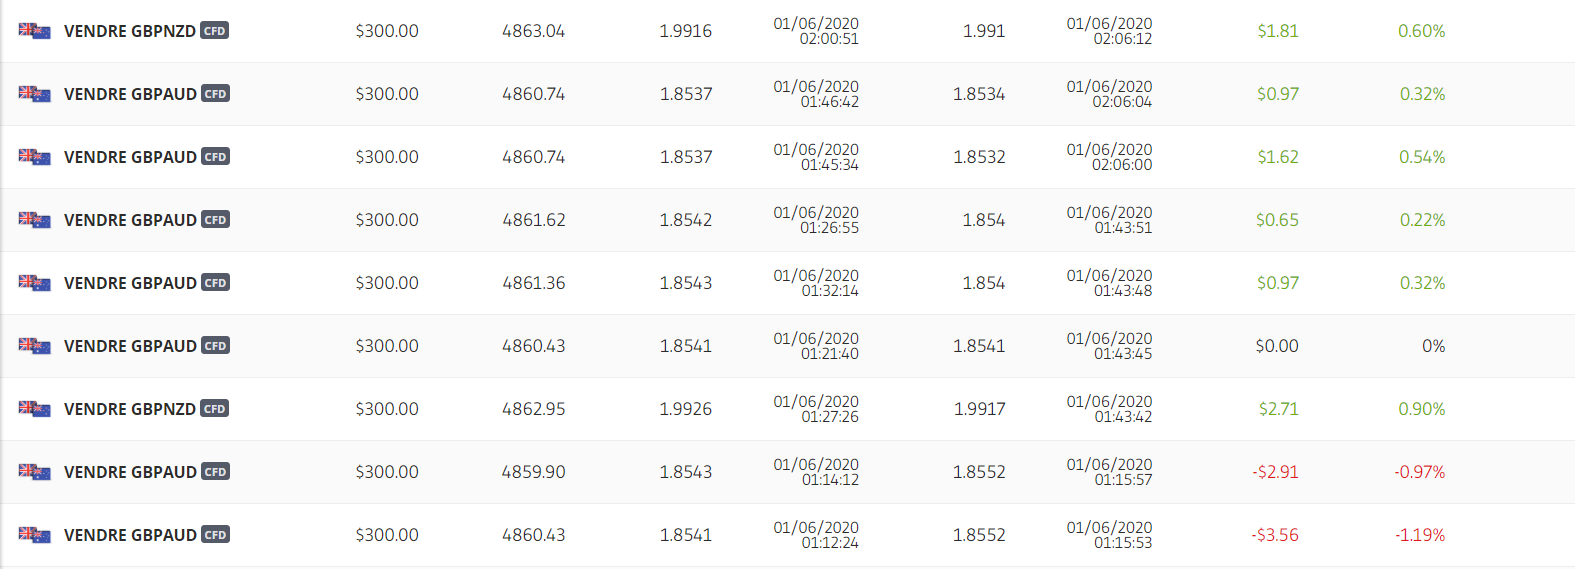Click the flag icon of GBPNZD trade with $2.71 profit
This screenshot has width=1575, height=569.
point(34,409)
